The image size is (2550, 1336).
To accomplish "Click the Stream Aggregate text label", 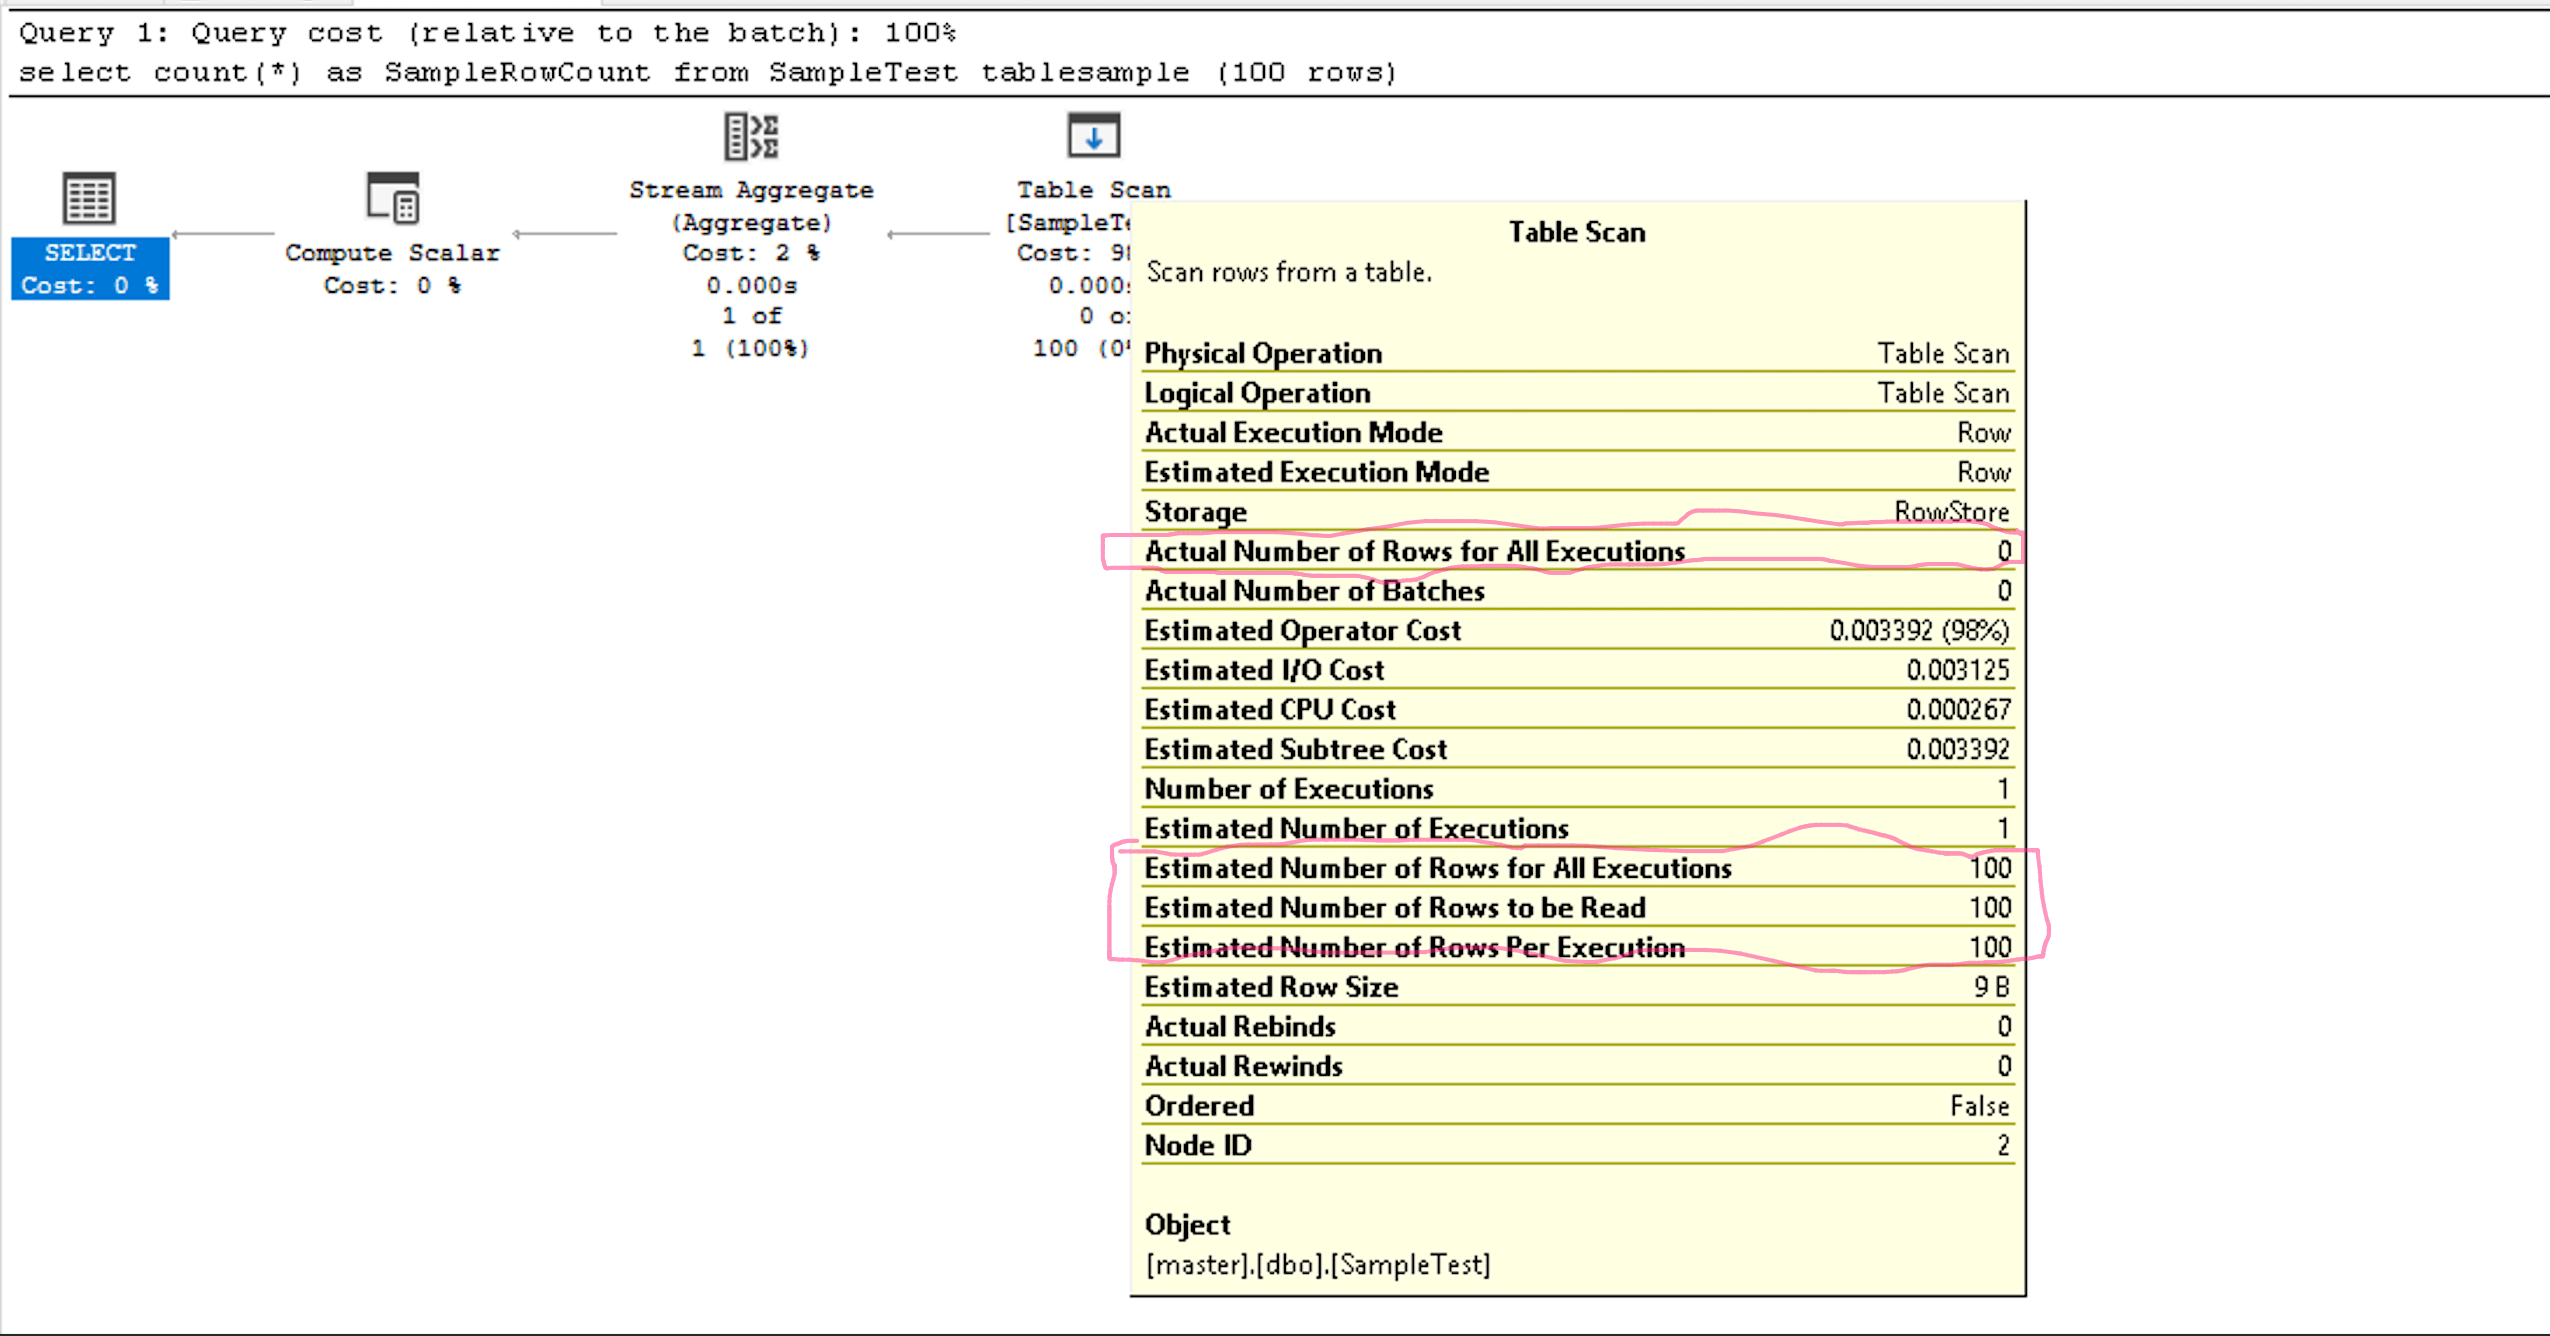I will coord(751,190).
